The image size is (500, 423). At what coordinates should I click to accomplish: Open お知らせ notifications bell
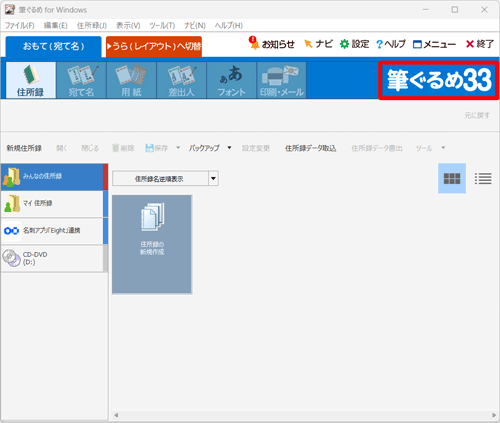coord(272,44)
